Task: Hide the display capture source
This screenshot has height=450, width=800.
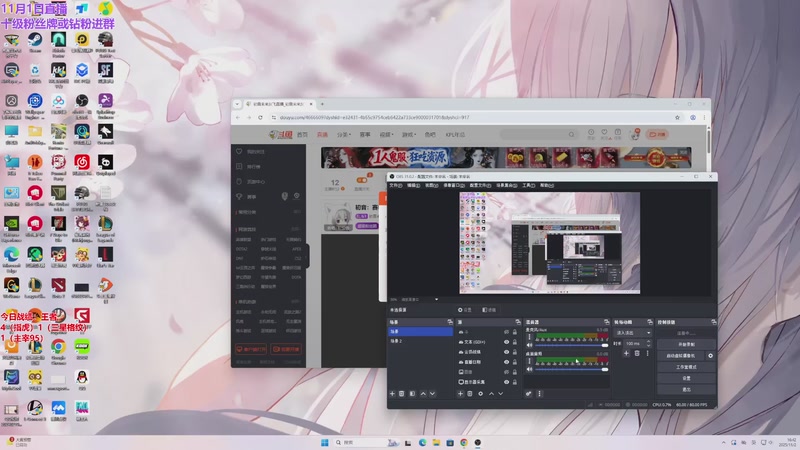Action: click(506, 382)
